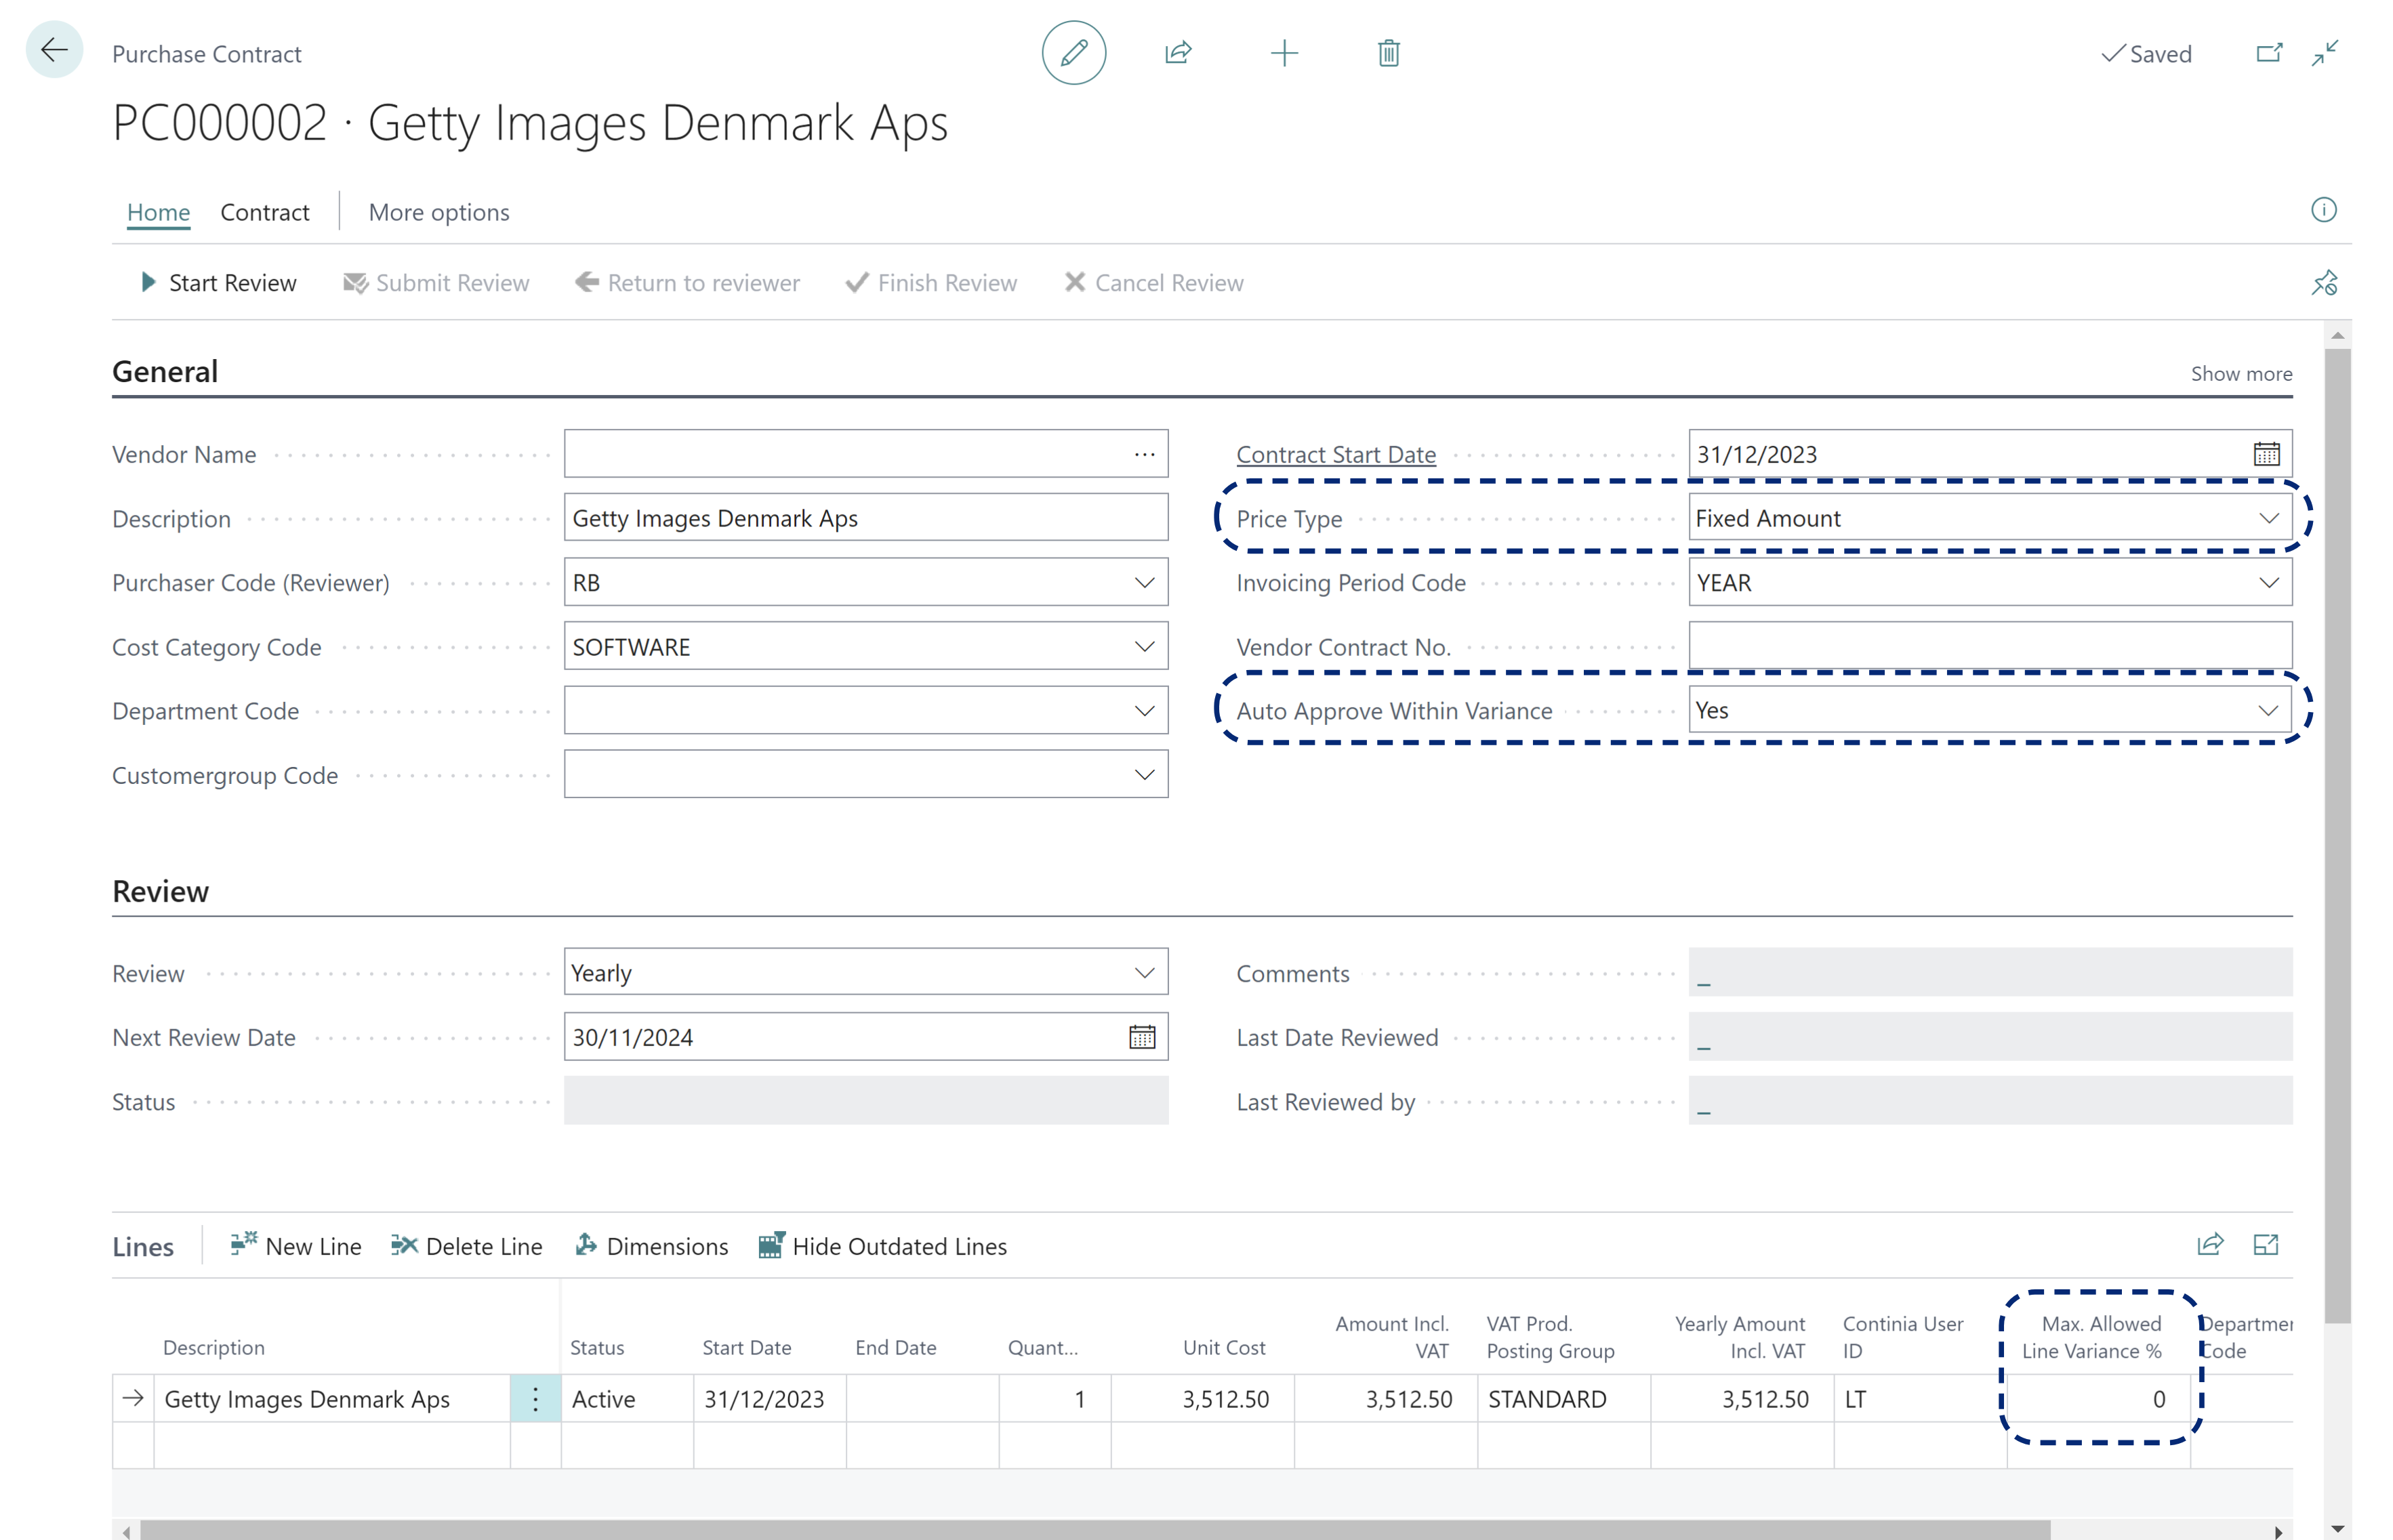Viewport: 2393px width, 1540px height.
Task: Click Return to reviewer
Action: 687,283
